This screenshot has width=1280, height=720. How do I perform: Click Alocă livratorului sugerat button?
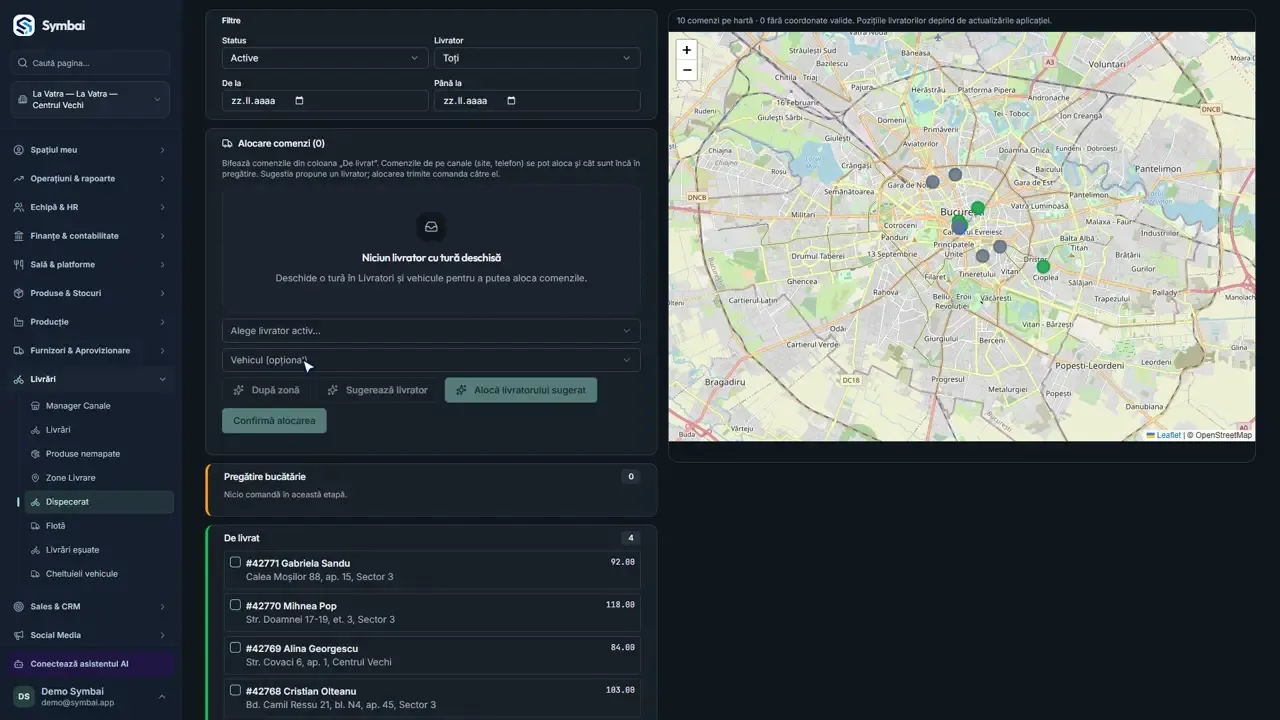point(521,390)
